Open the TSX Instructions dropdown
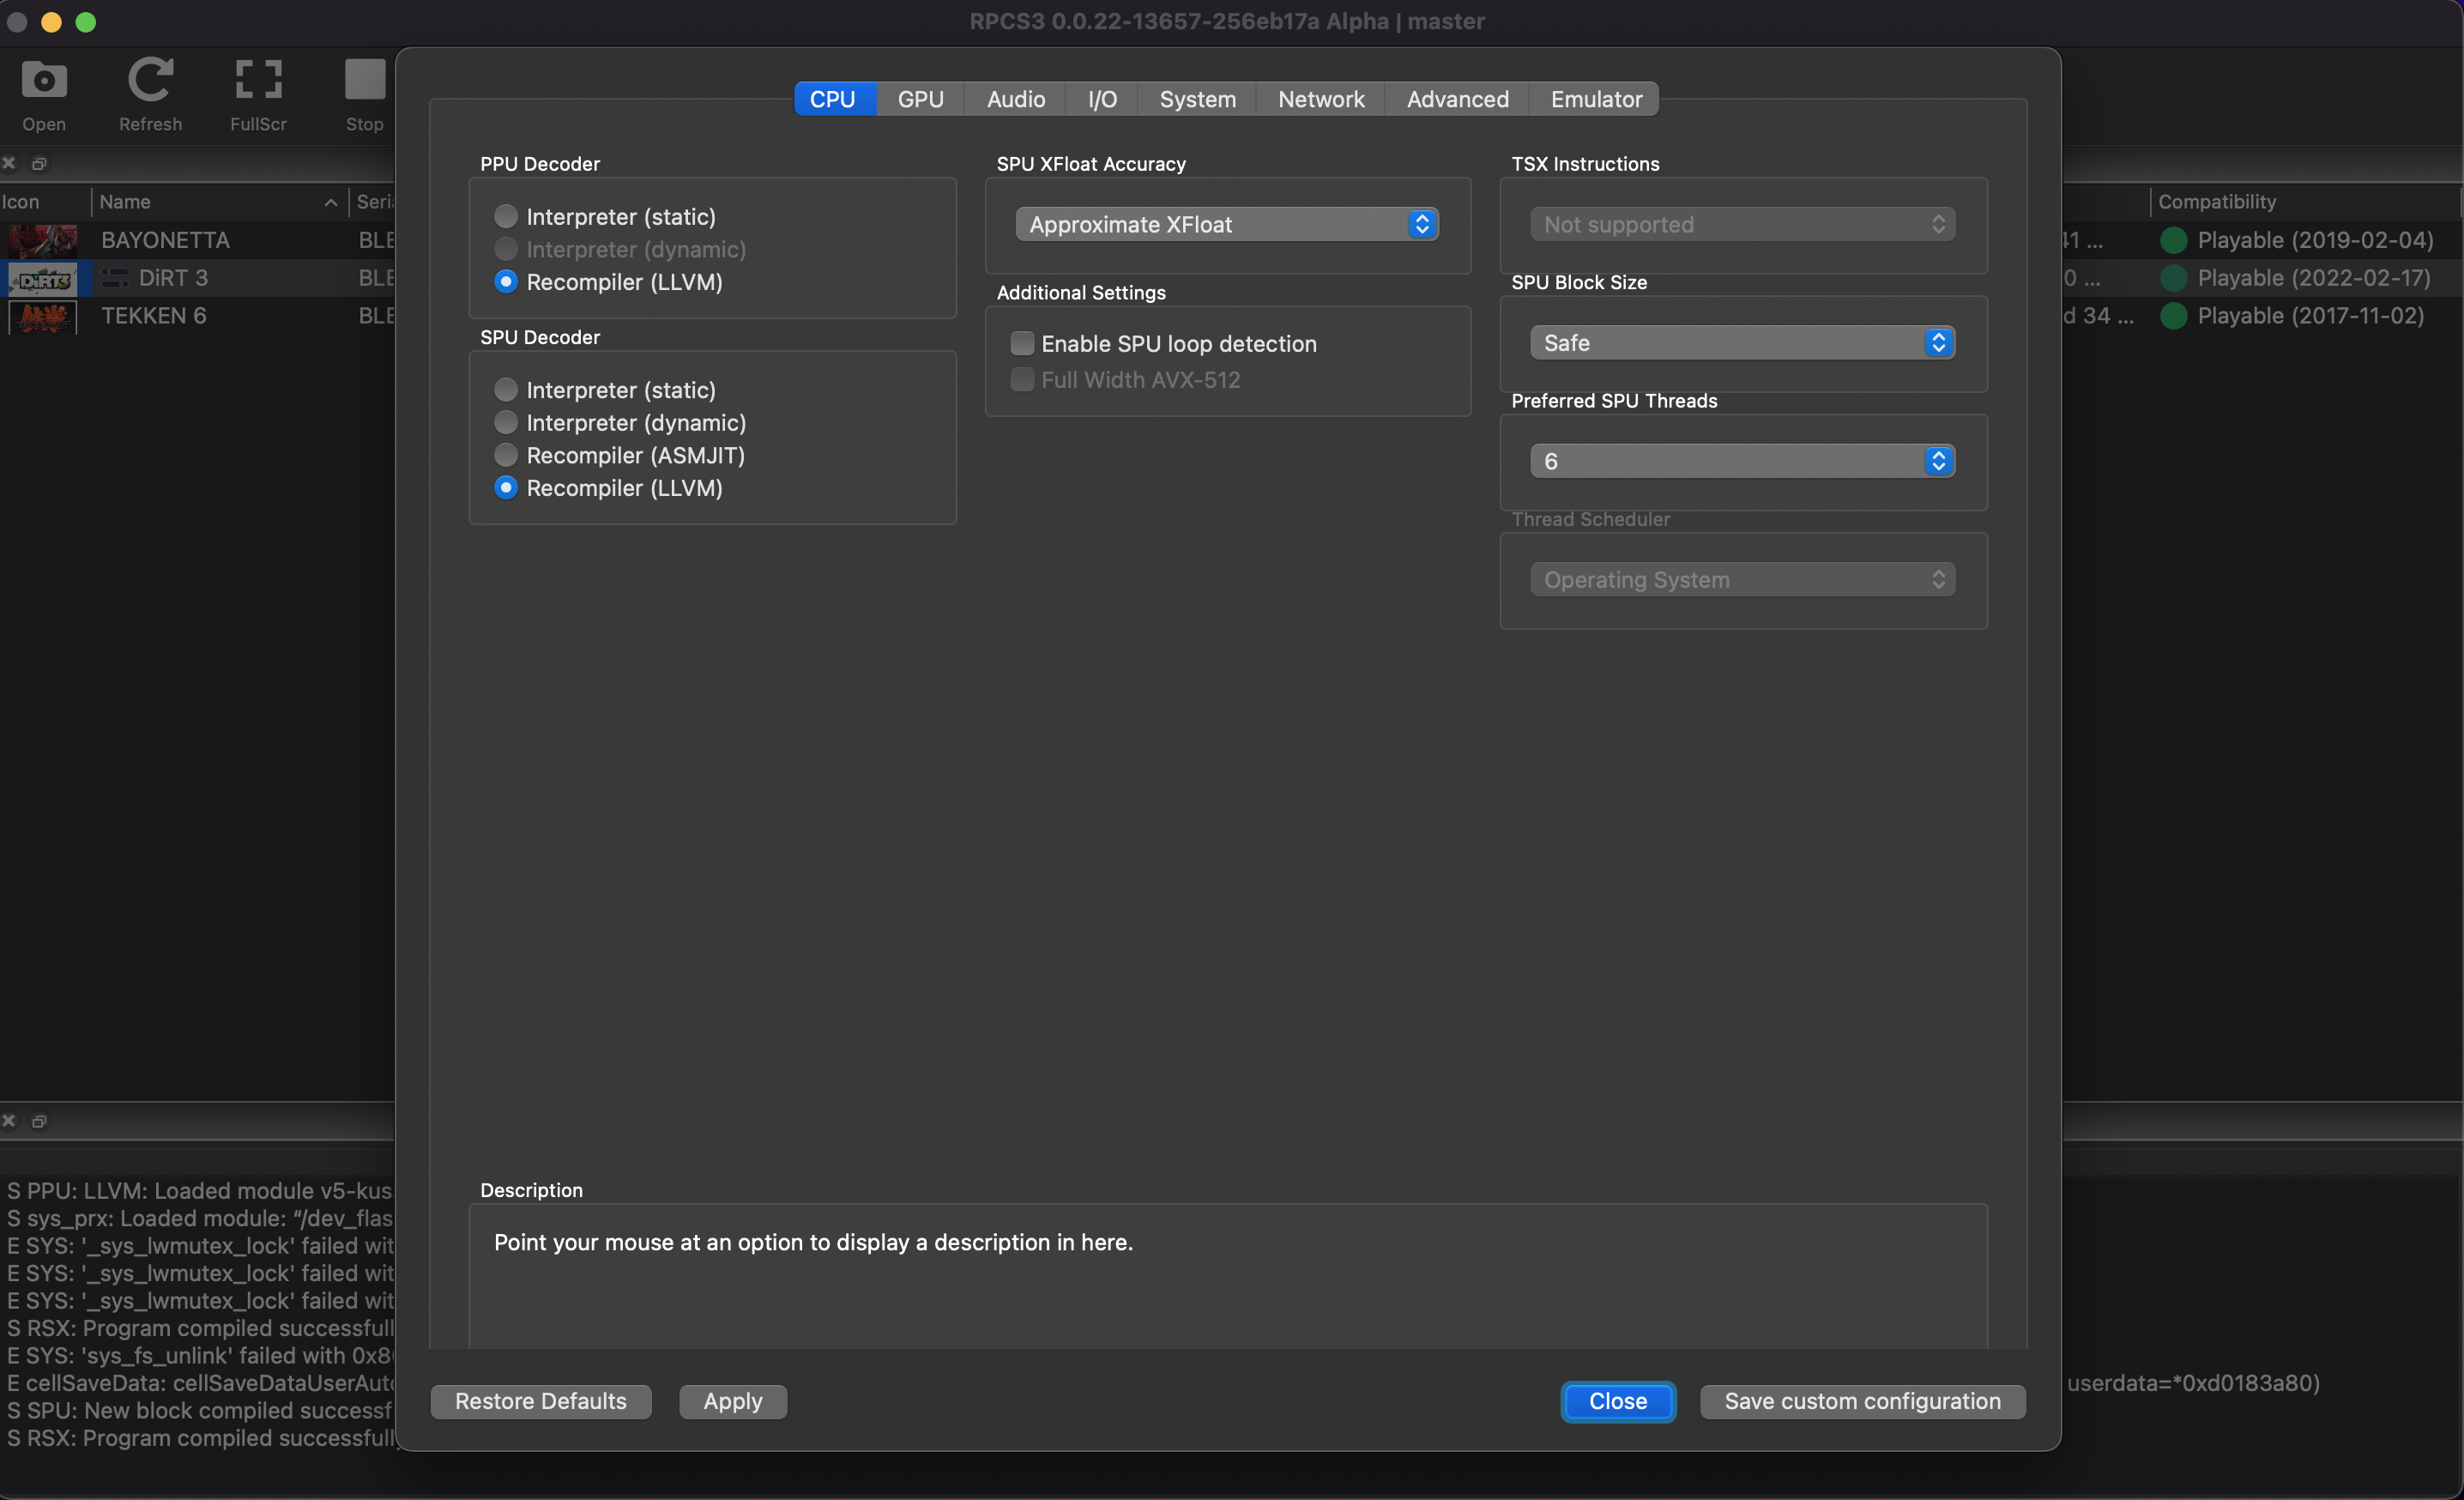The width and height of the screenshot is (2464, 1500). tap(1742, 224)
